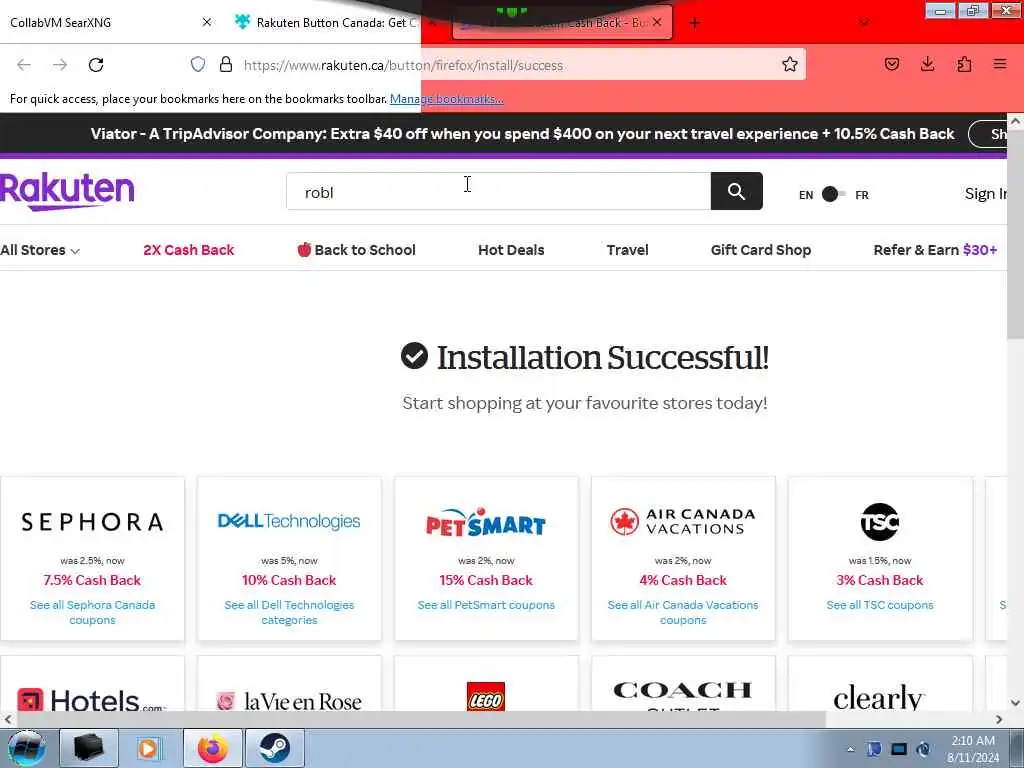Image resolution: width=1024 pixels, height=768 pixels.
Task: Close the CollabVM SearXNG tab
Action: (x=206, y=23)
